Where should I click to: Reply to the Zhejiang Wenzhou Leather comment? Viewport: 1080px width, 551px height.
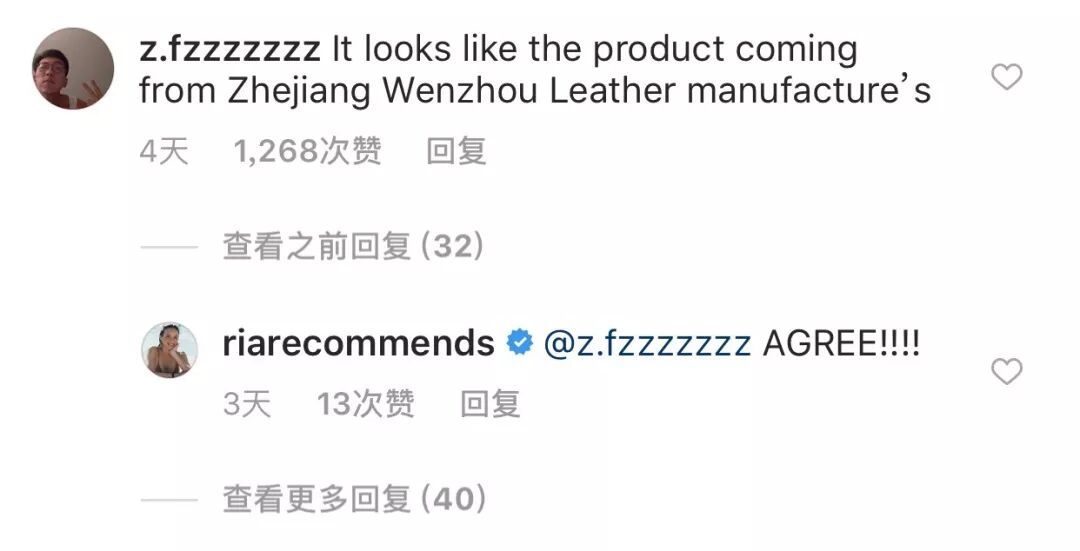coord(456,151)
